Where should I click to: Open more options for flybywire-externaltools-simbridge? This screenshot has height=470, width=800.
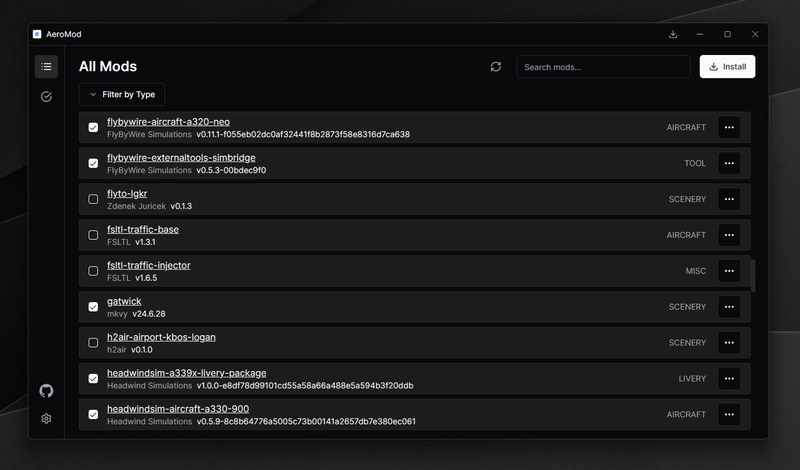pos(729,163)
